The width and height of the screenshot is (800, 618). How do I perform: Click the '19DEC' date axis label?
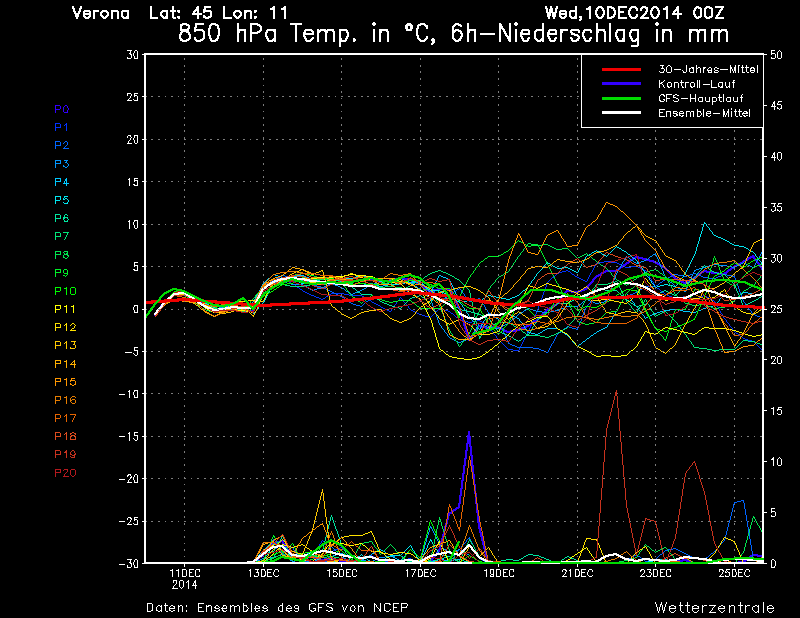pyautogui.click(x=498, y=574)
